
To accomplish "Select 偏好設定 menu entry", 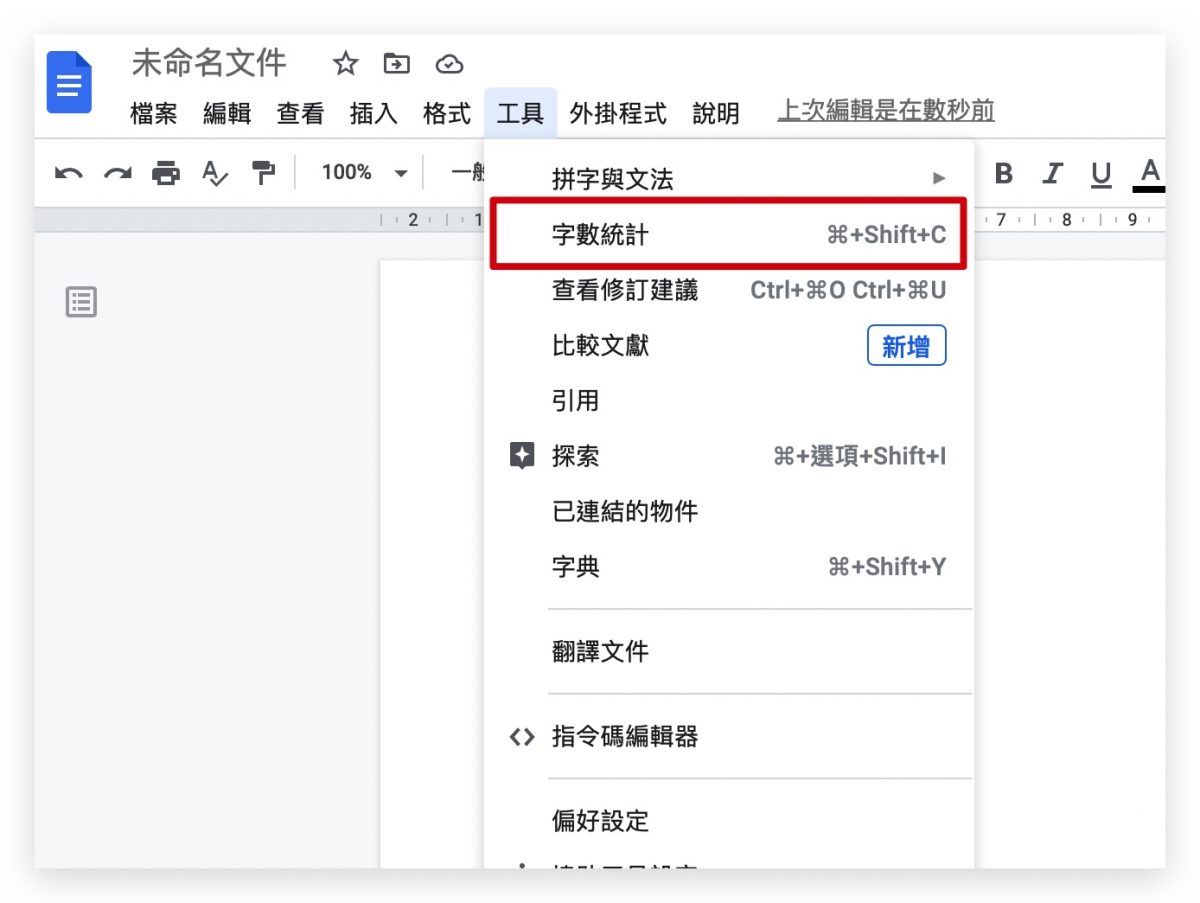I will (x=729, y=822).
